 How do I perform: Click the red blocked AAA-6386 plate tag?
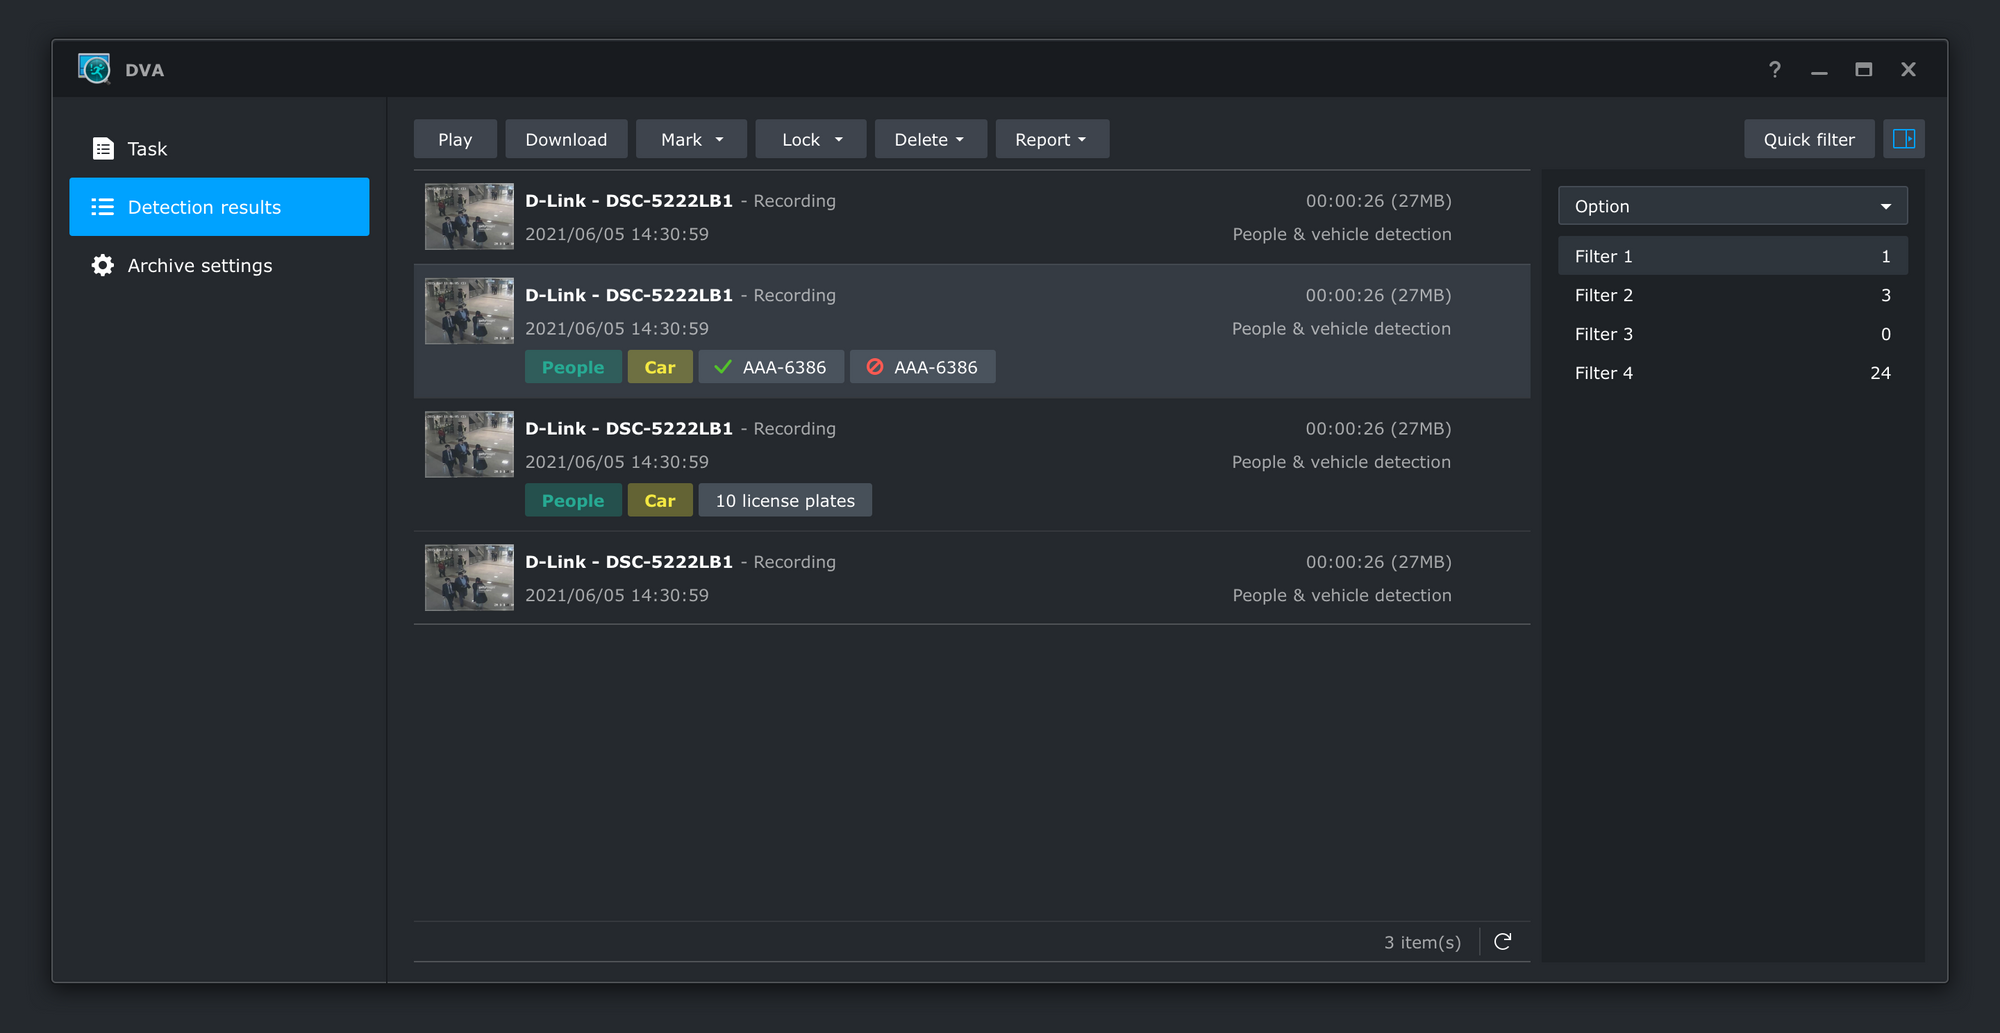coord(922,367)
